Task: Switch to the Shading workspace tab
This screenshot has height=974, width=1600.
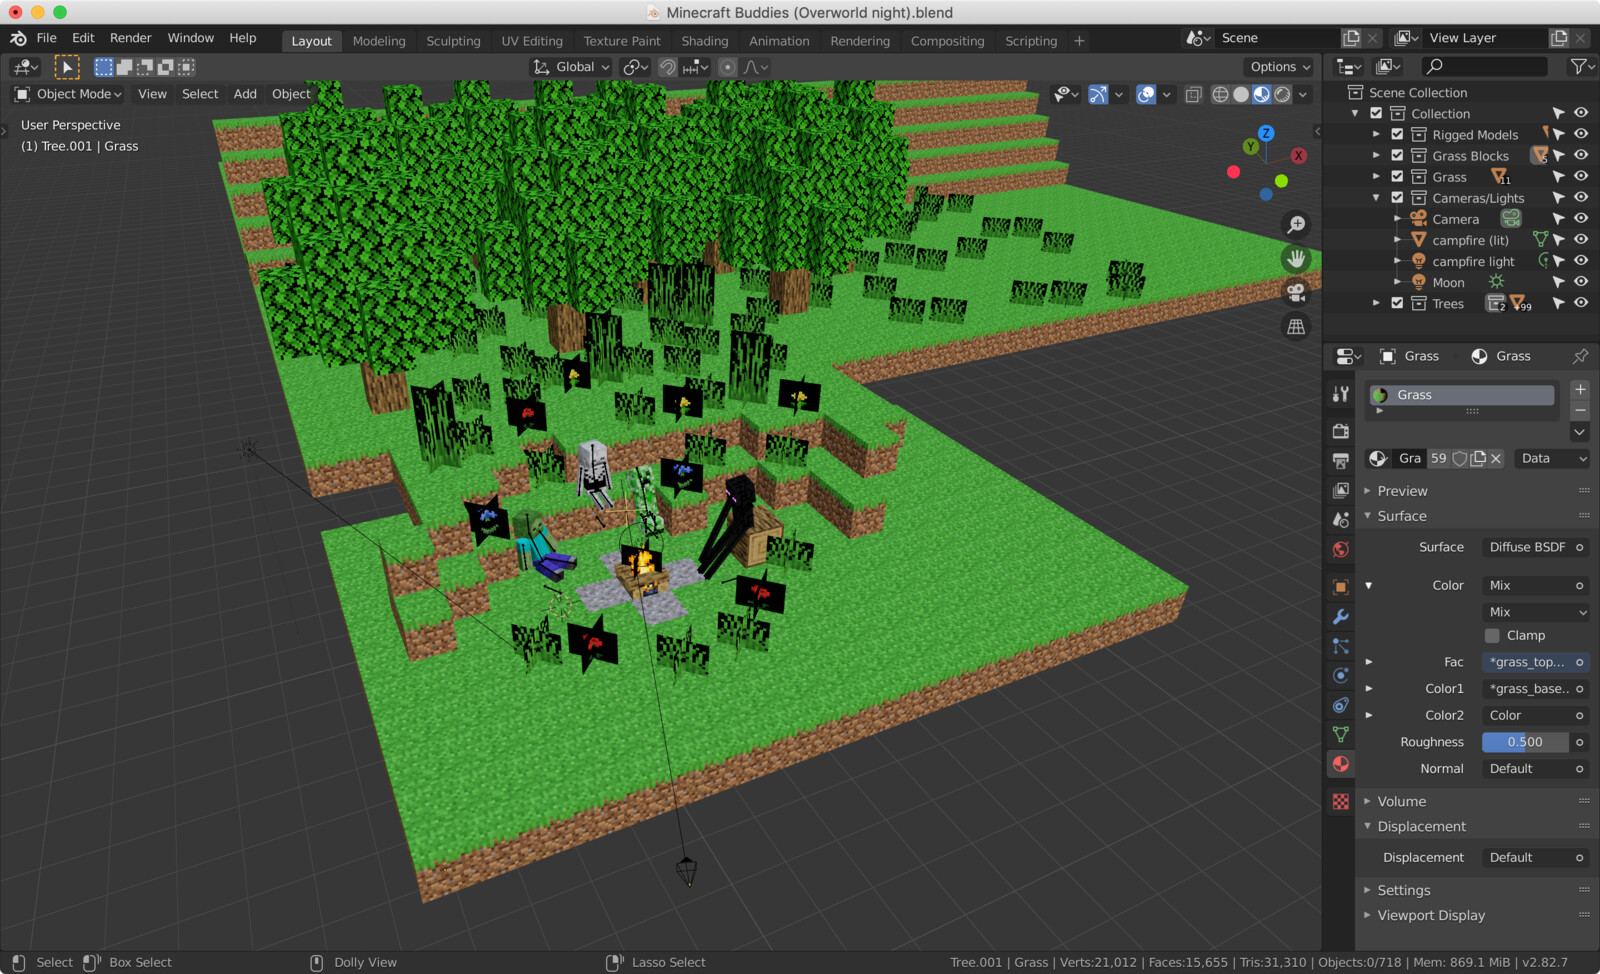Action: [705, 41]
